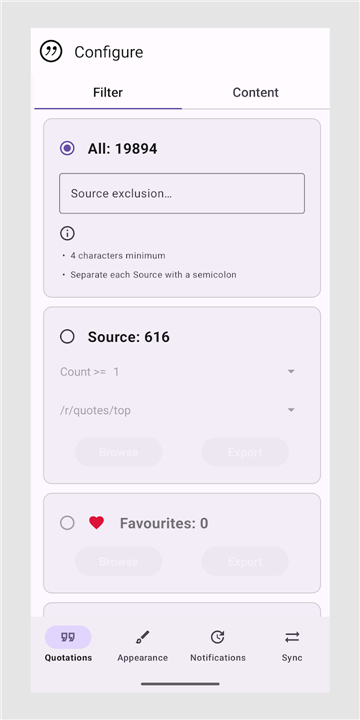Open Notifications via clock icon
This screenshot has height=720, width=360.
[x=217, y=637]
